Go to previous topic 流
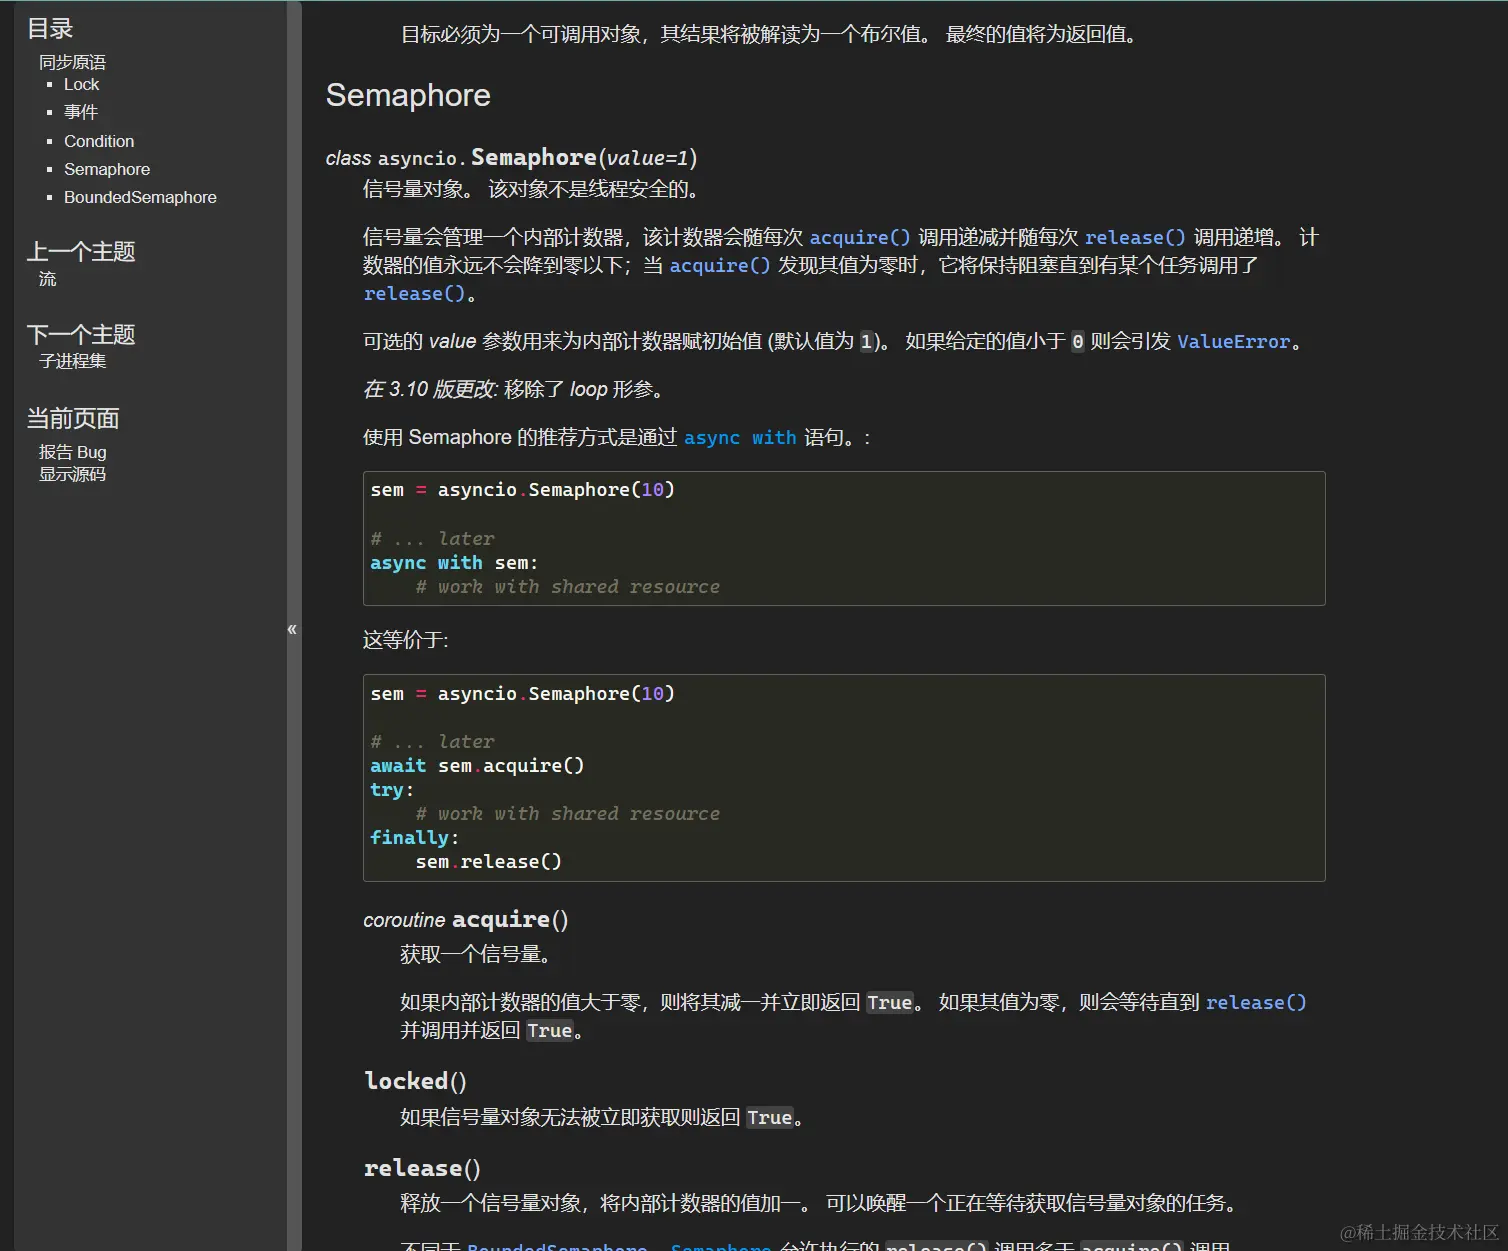 pyautogui.click(x=48, y=279)
